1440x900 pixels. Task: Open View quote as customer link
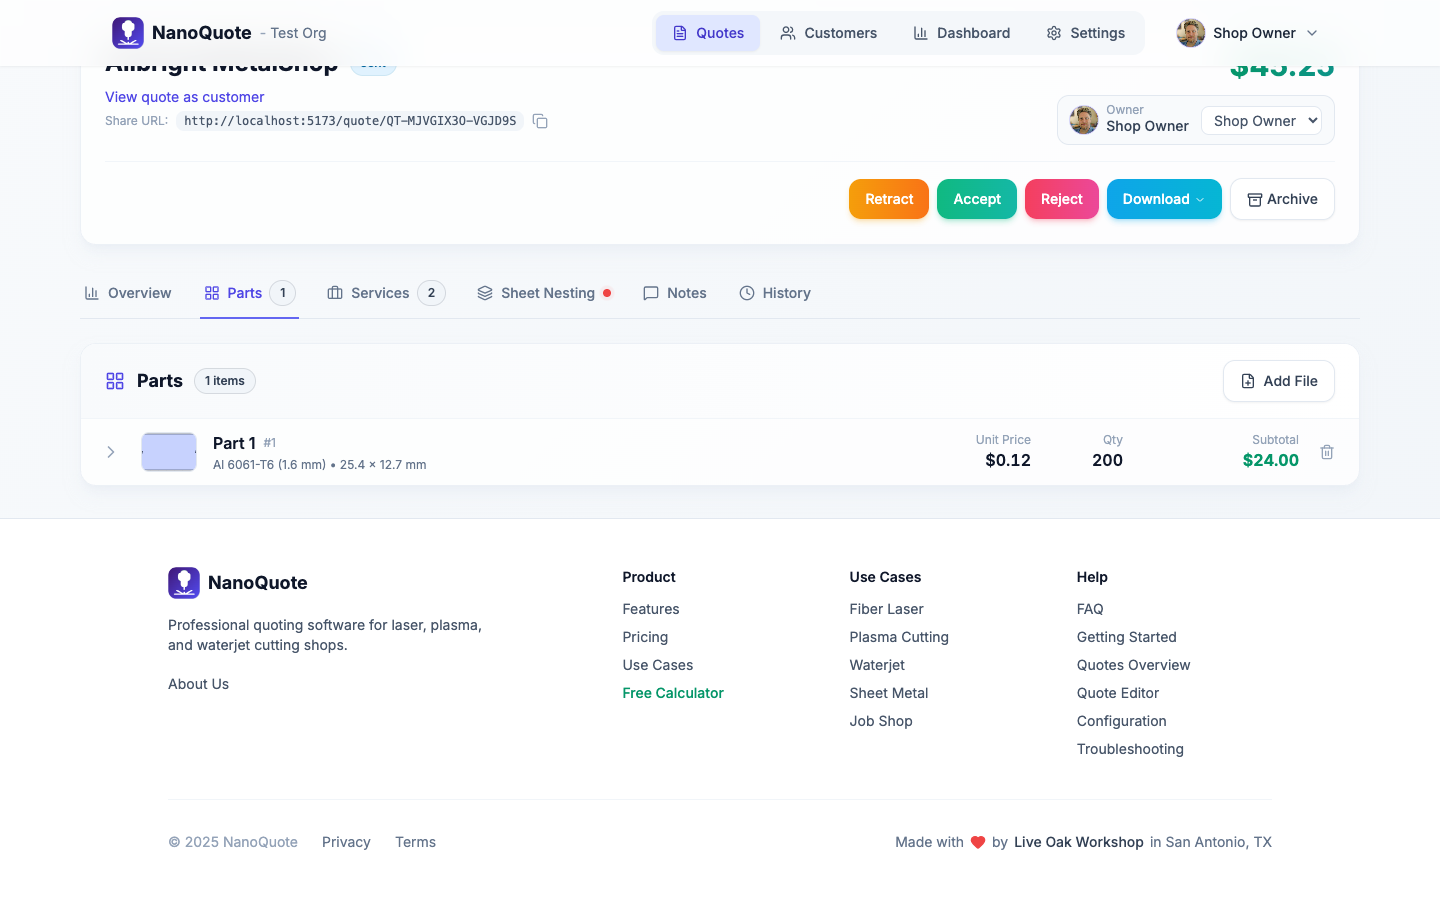[x=185, y=97]
